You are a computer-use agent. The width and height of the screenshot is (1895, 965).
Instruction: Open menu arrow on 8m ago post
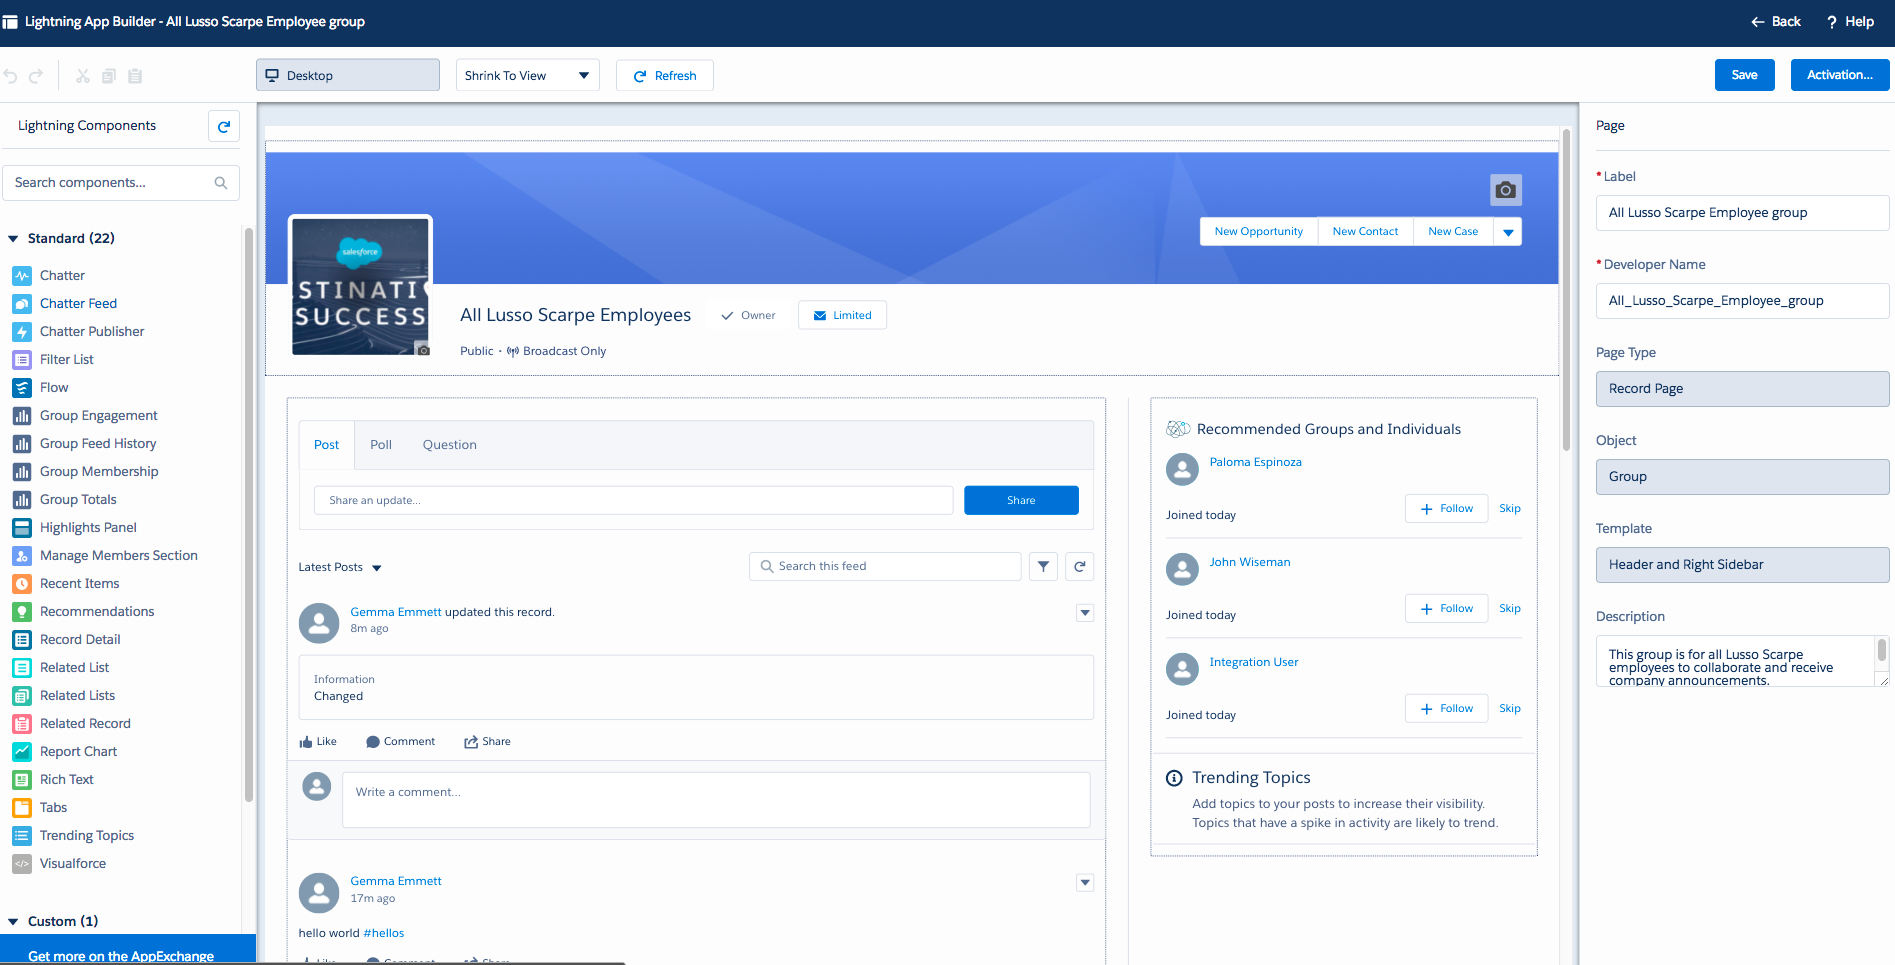pos(1085,613)
